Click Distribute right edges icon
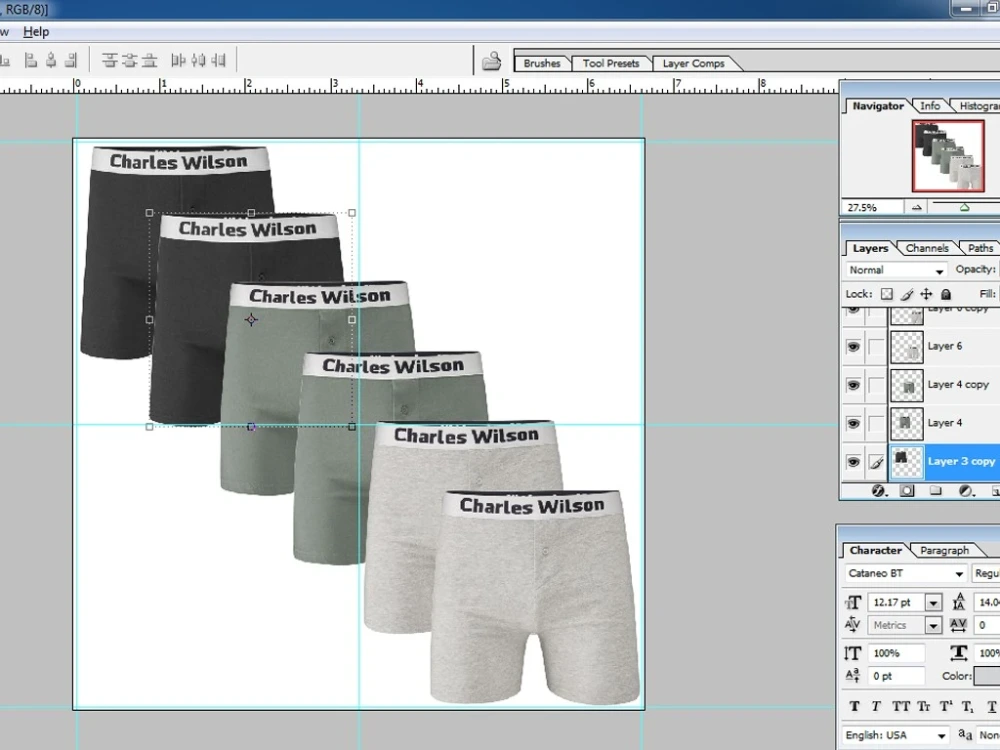 coord(219,61)
